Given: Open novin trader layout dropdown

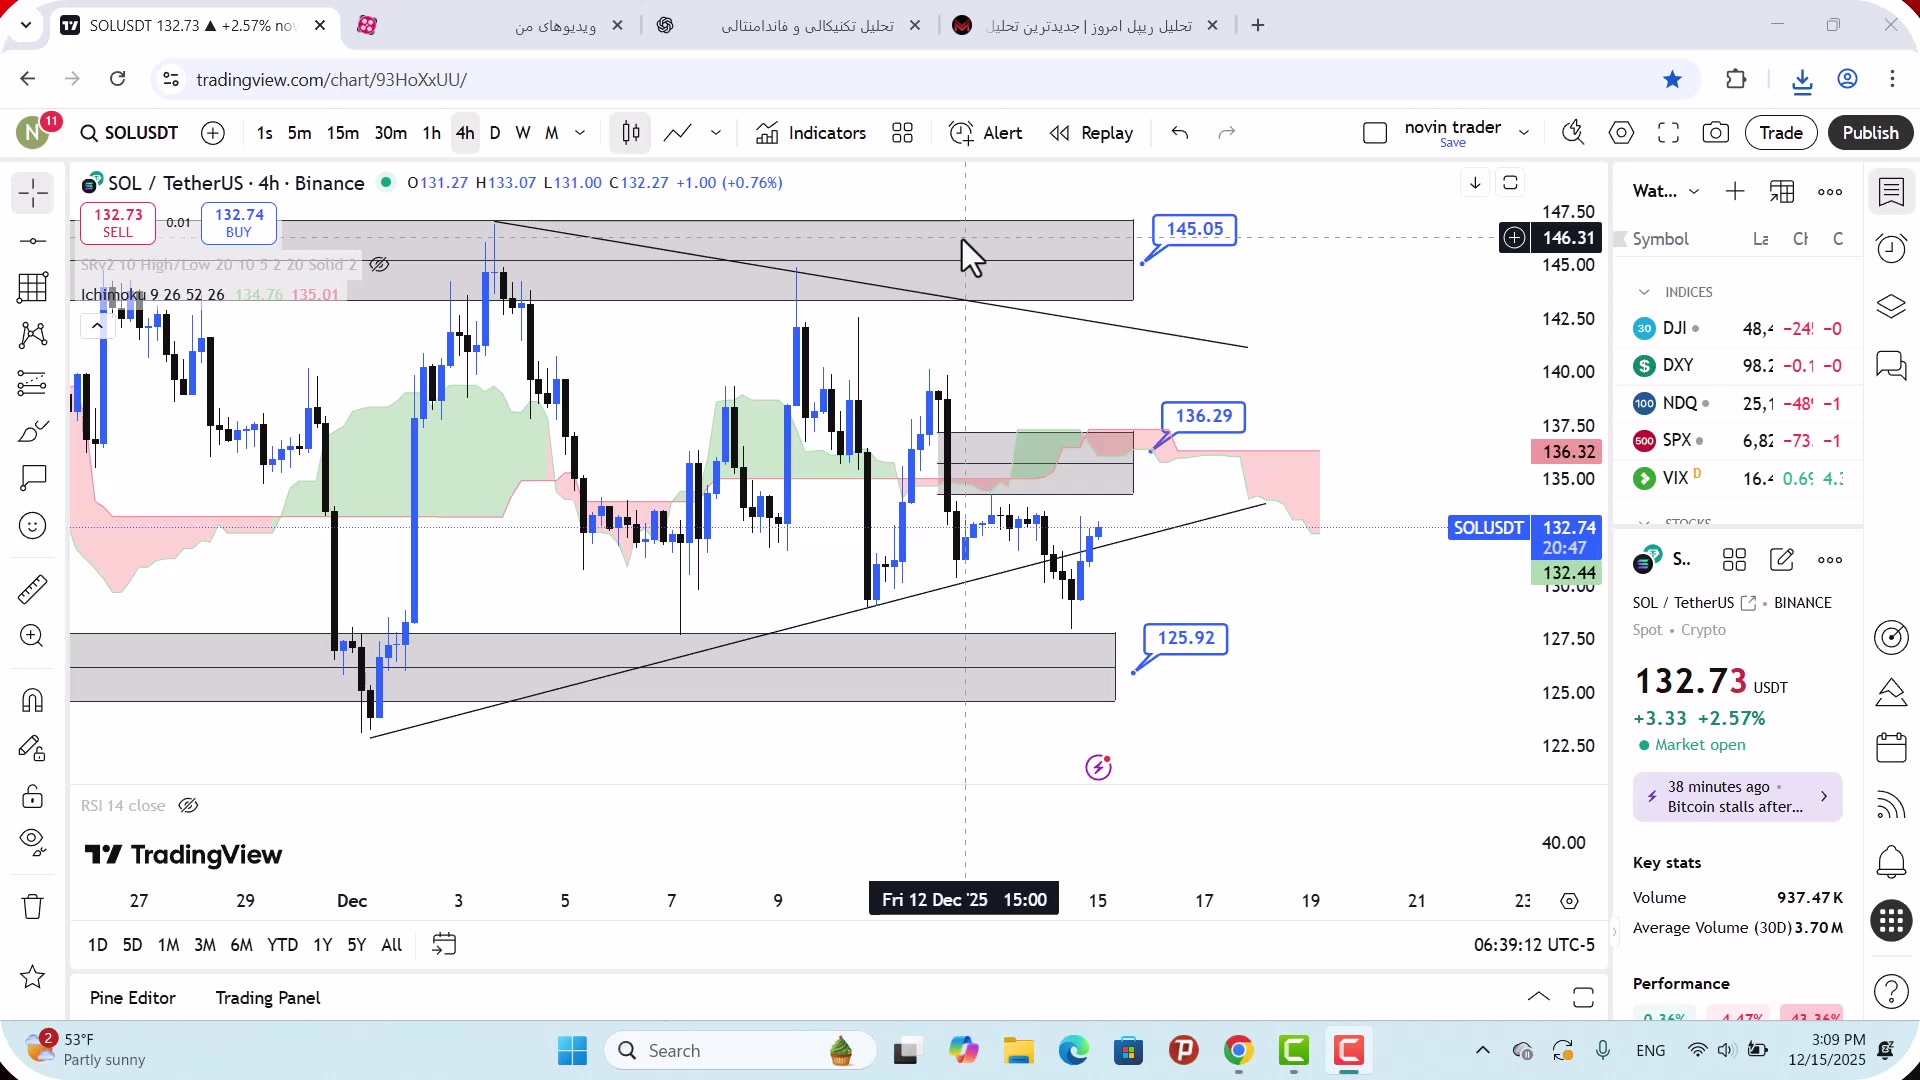Looking at the screenshot, I should [x=1524, y=133].
